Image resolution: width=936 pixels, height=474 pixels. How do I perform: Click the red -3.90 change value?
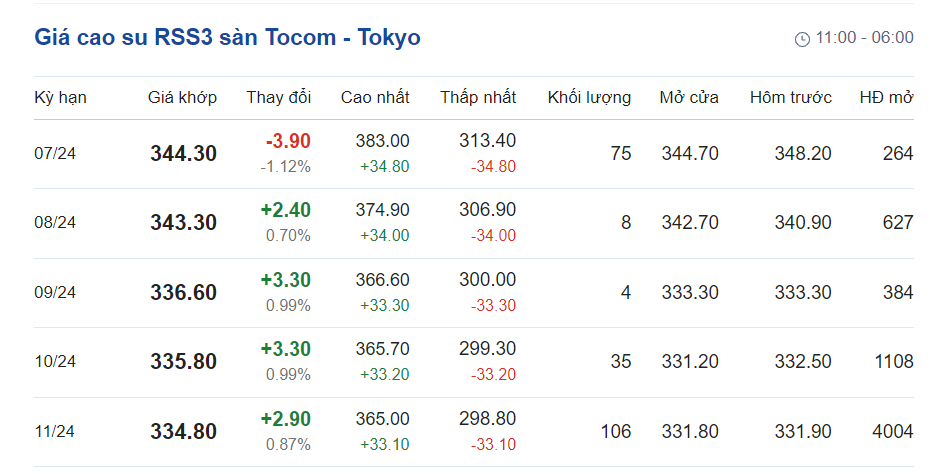pyautogui.click(x=288, y=141)
